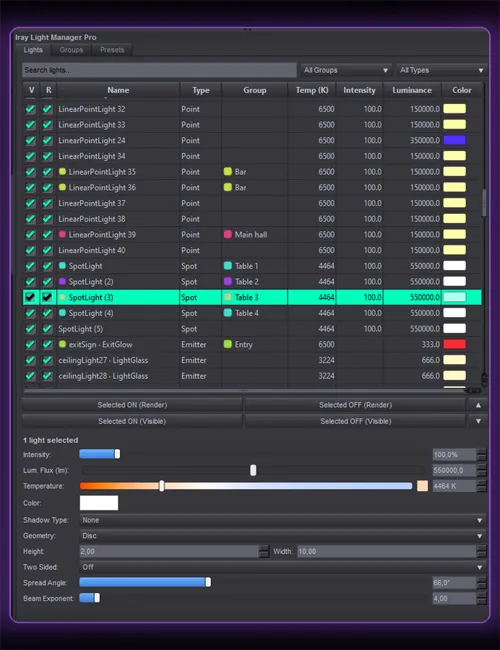
Task: Click Entry group green icon
Action: pos(228,344)
